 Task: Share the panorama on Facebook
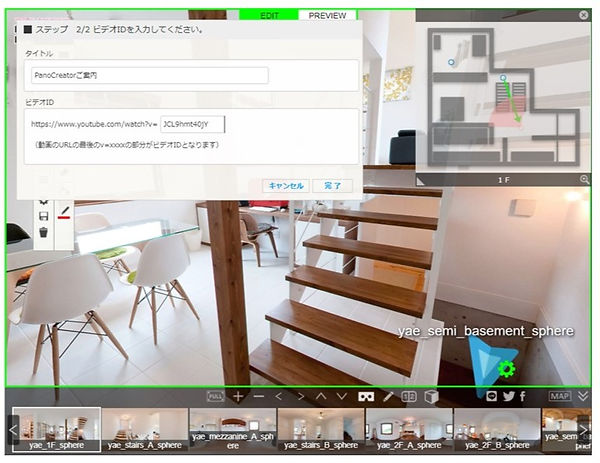tap(522, 396)
